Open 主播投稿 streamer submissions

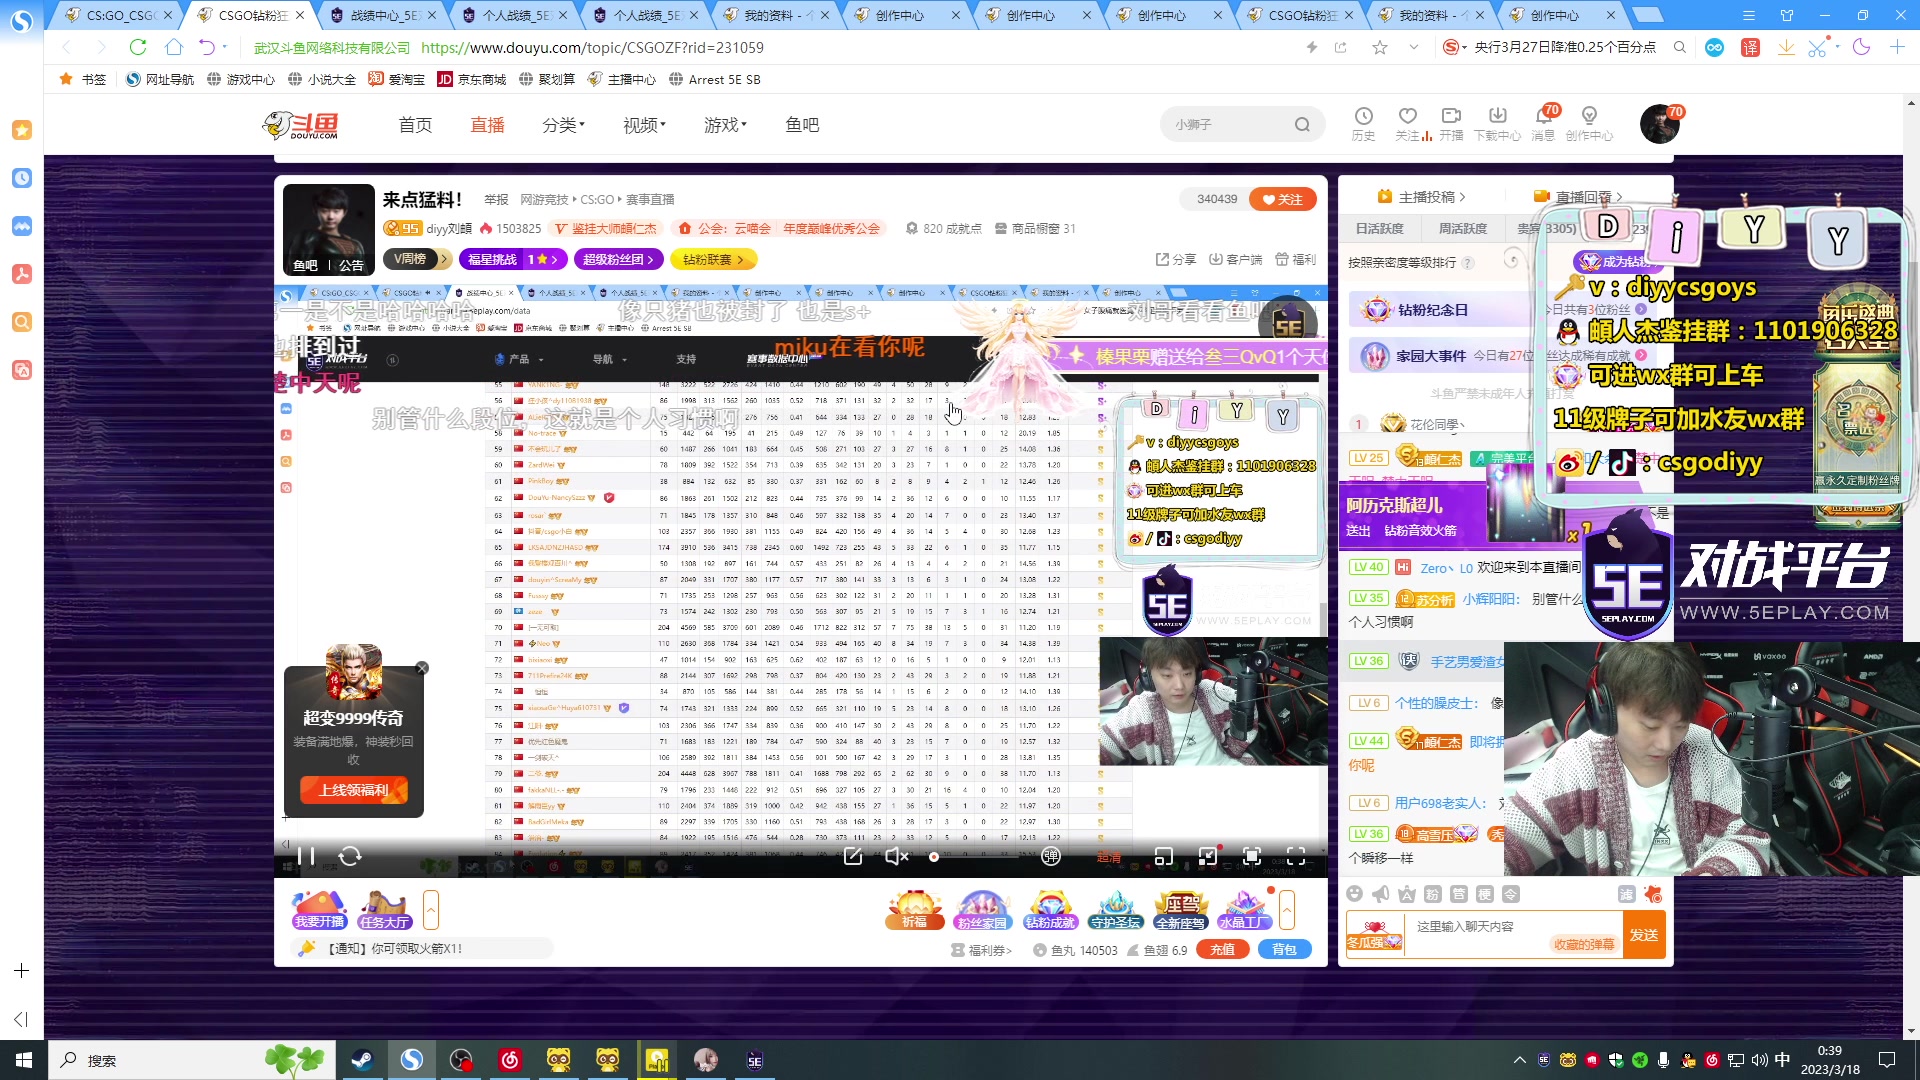click(x=1421, y=197)
